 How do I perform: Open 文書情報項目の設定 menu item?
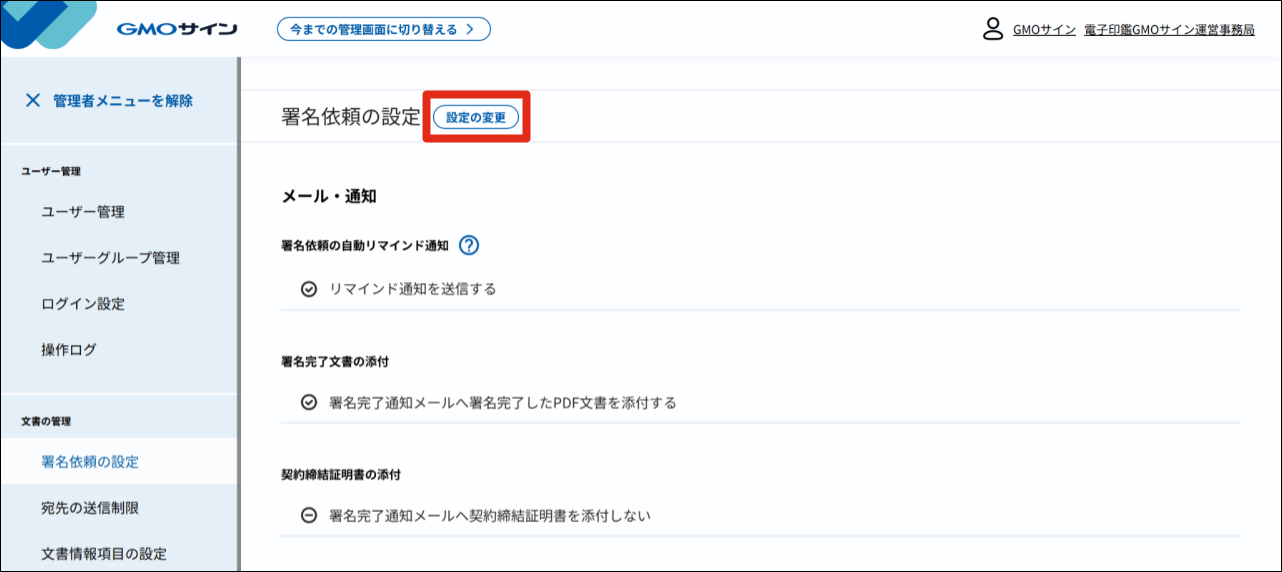coord(104,553)
